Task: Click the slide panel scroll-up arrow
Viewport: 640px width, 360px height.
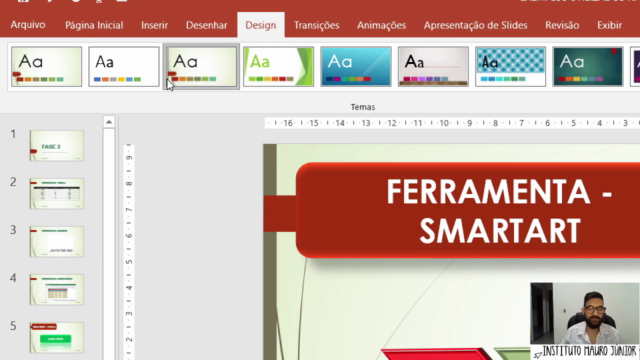Action: (x=109, y=122)
